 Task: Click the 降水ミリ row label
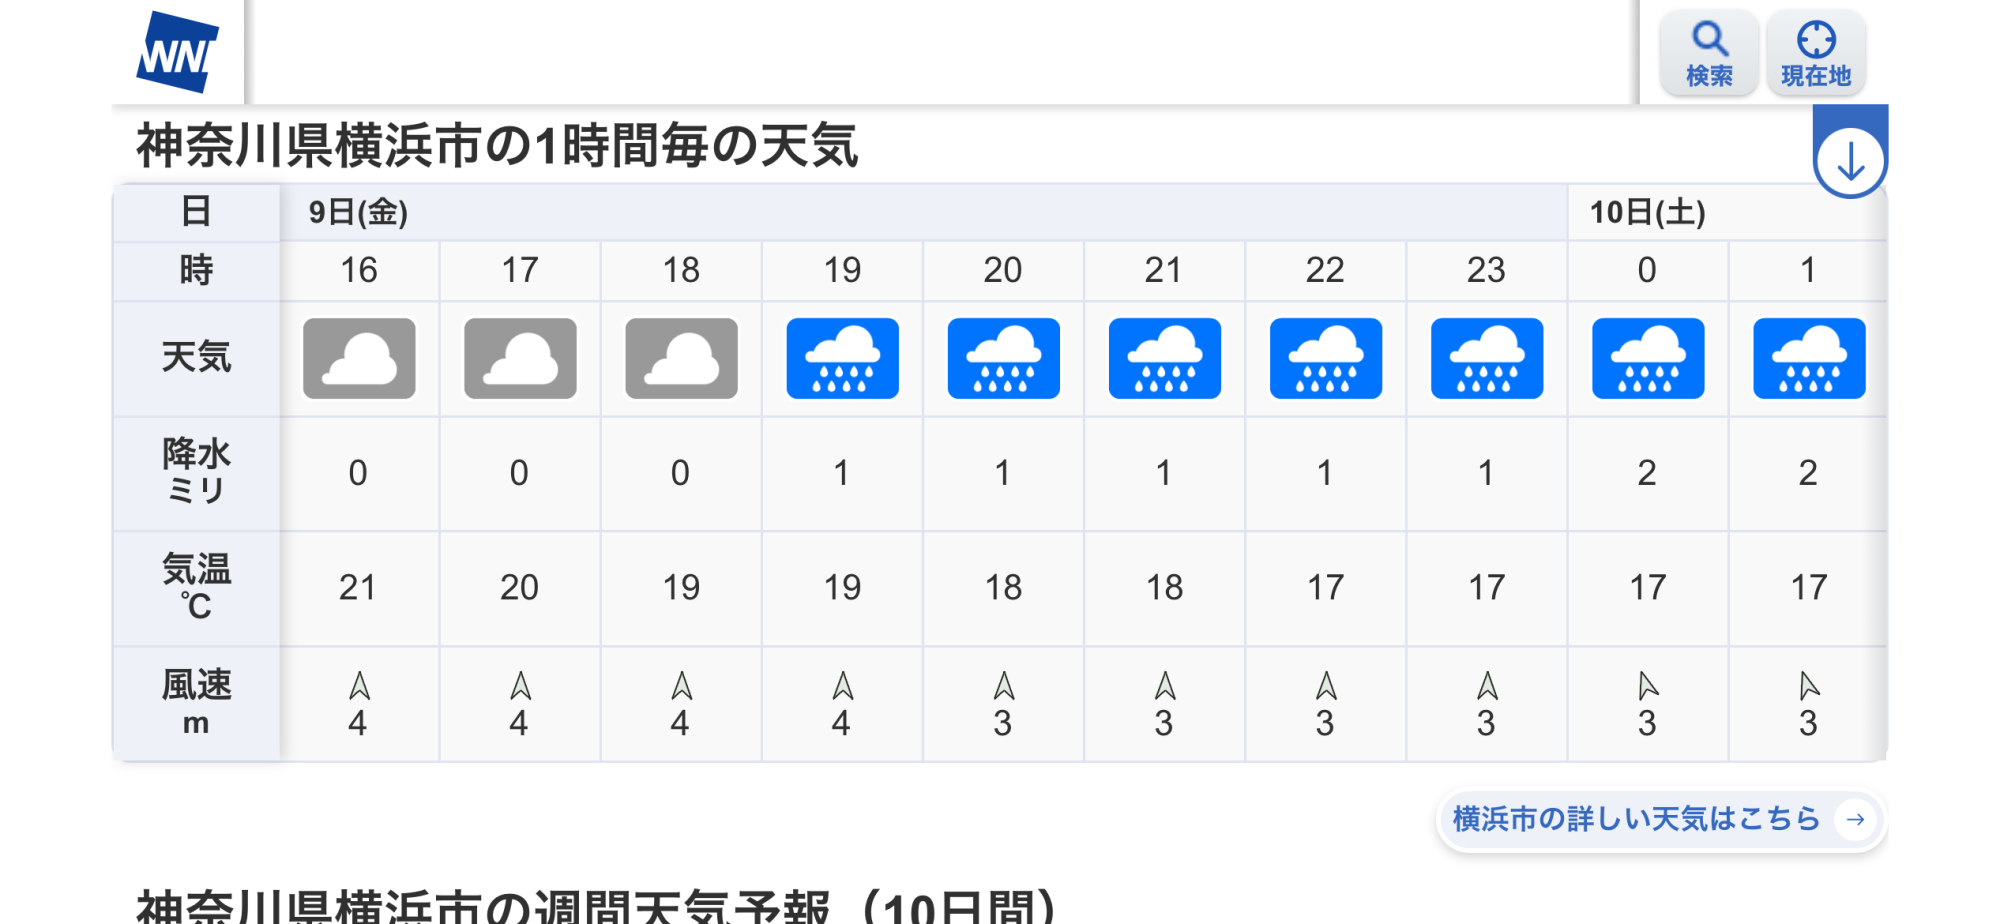(x=196, y=472)
